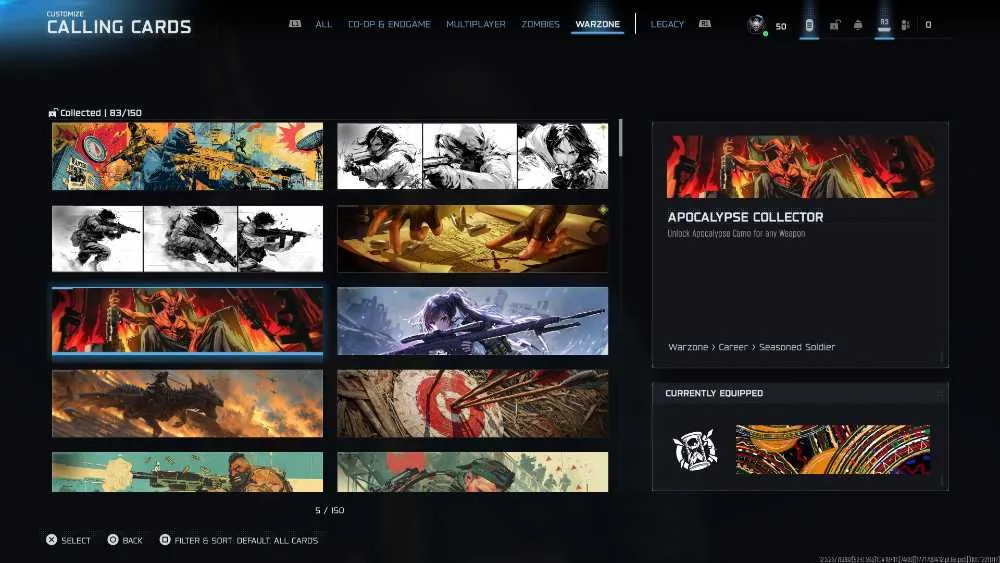Click the R1 bumper icon after LEGACY
The height and width of the screenshot is (563, 1000).
(x=704, y=24)
